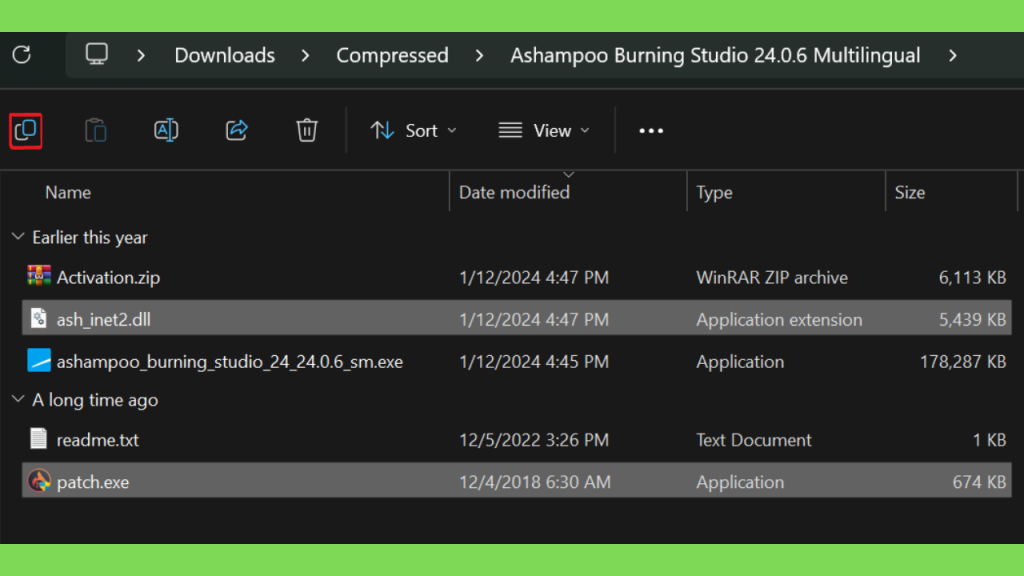Image resolution: width=1024 pixels, height=576 pixels.
Task: Click the Paste toolbar icon
Action: [x=95, y=131]
